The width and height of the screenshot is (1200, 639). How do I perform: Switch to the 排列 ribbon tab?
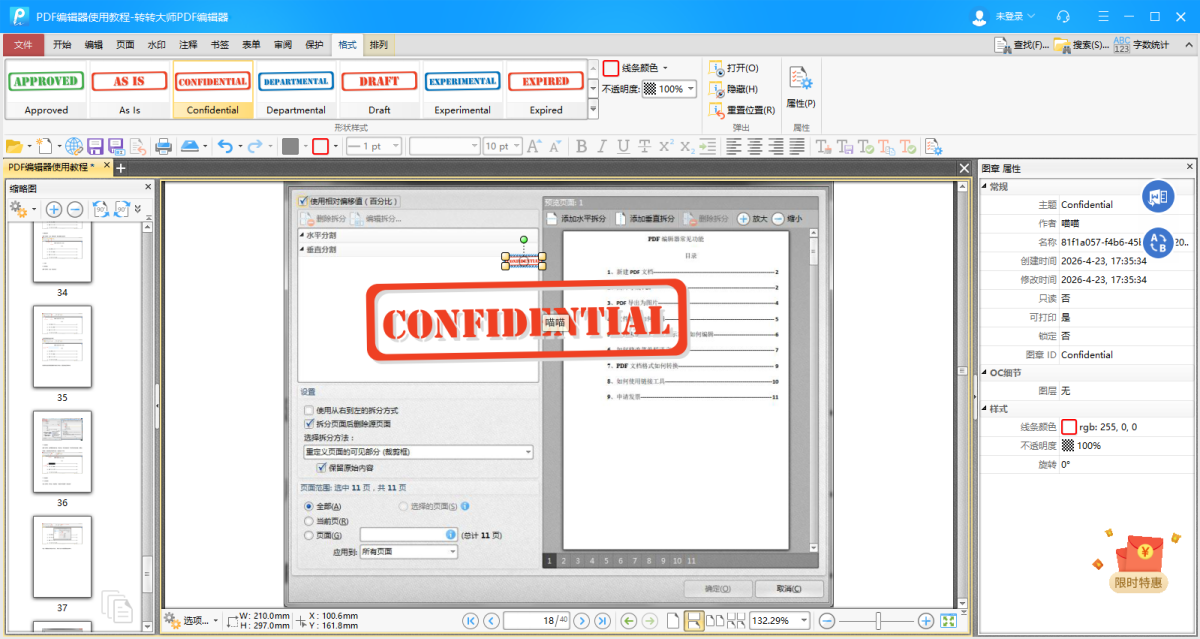click(x=379, y=45)
